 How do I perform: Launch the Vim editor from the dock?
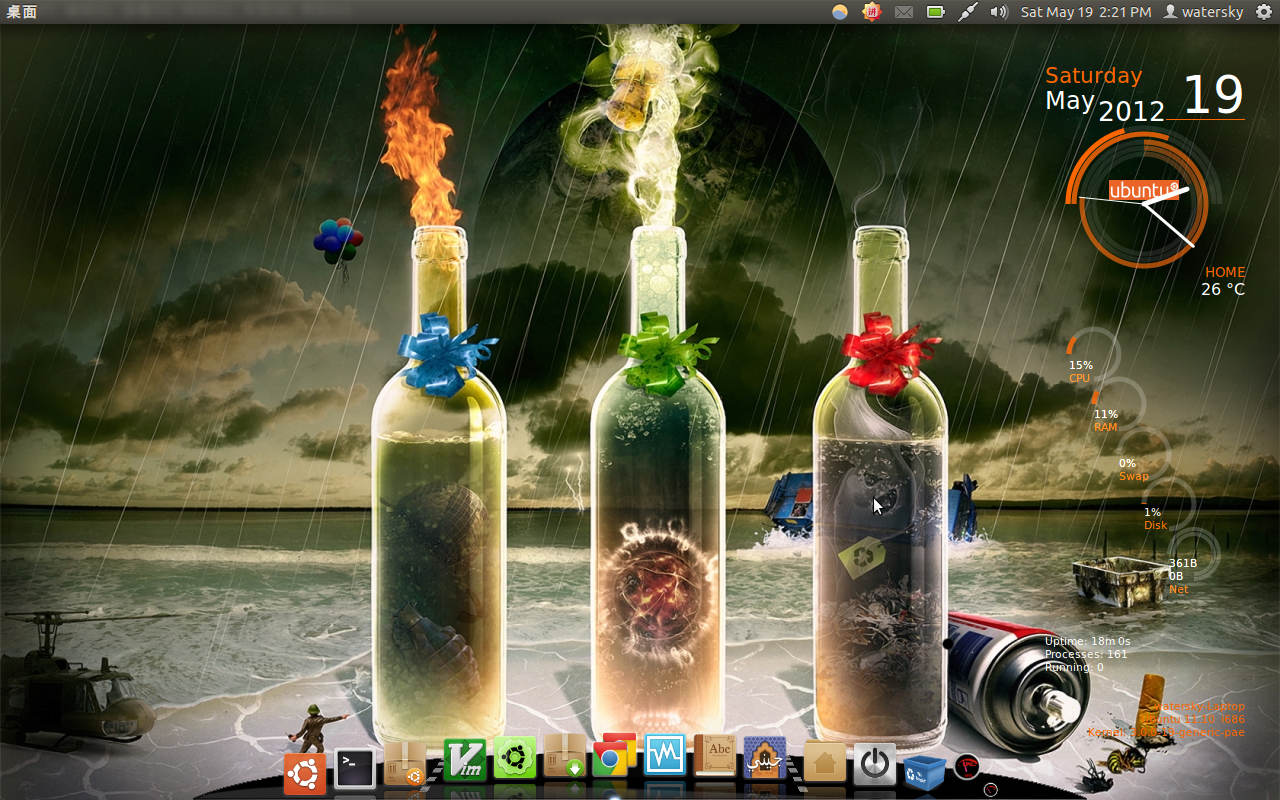(x=465, y=760)
